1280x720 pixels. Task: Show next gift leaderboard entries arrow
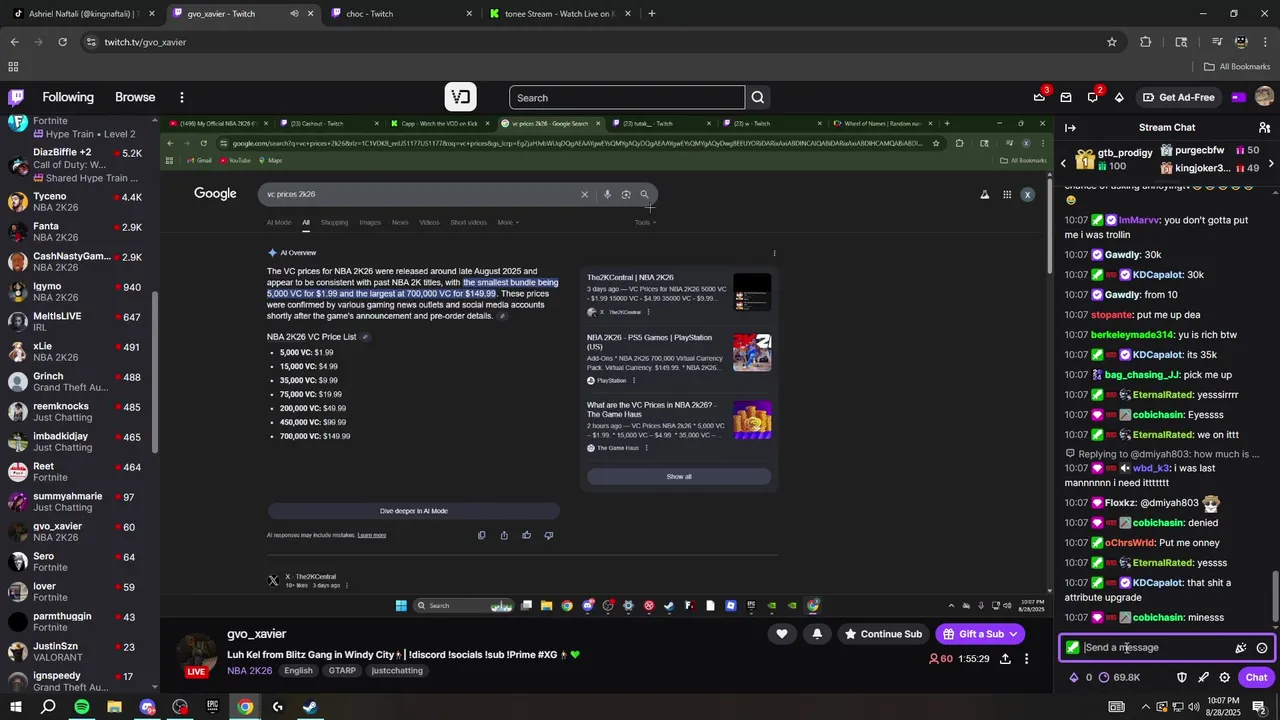1271,162
